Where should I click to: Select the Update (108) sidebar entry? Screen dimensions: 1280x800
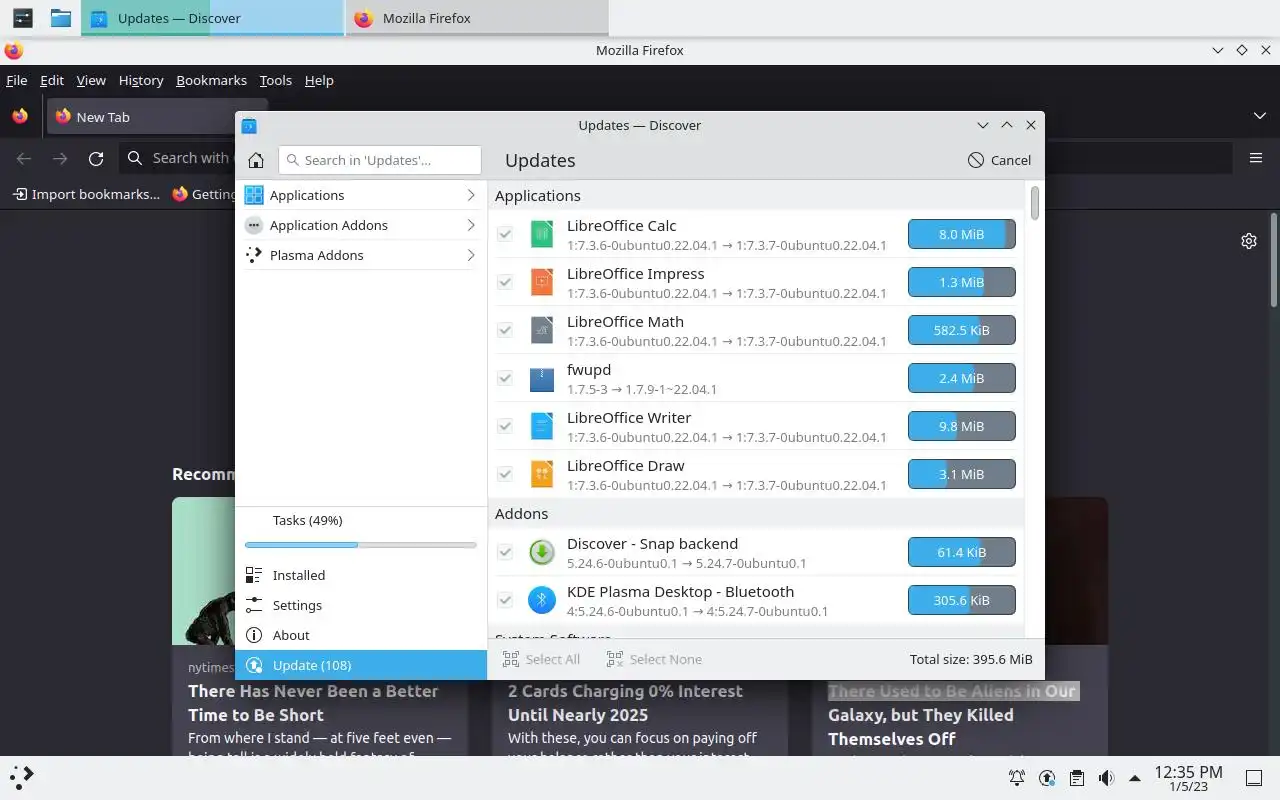[x=361, y=665]
